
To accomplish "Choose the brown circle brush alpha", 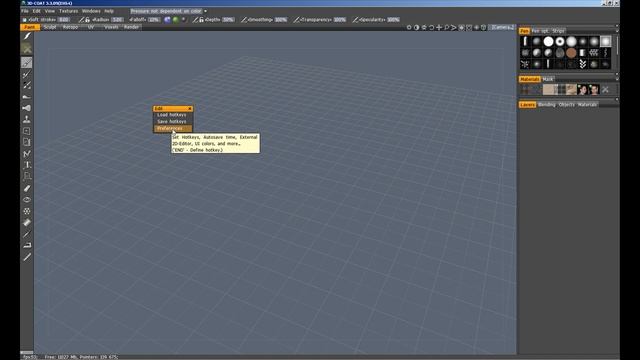I will [x=571, y=53].
